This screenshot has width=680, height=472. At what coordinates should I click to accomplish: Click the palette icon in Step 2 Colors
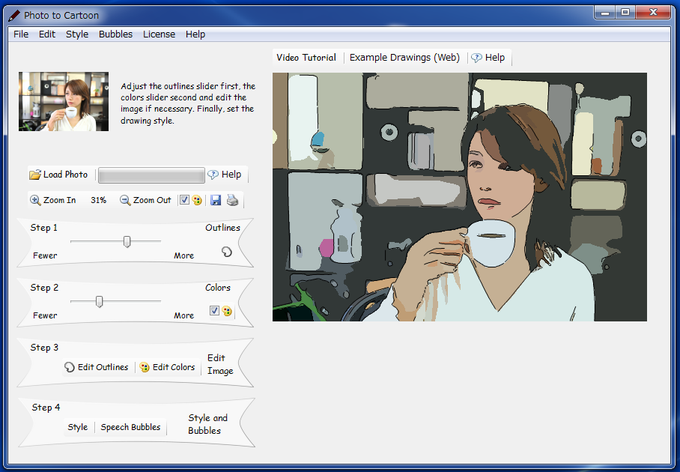pyautogui.click(x=227, y=311)
